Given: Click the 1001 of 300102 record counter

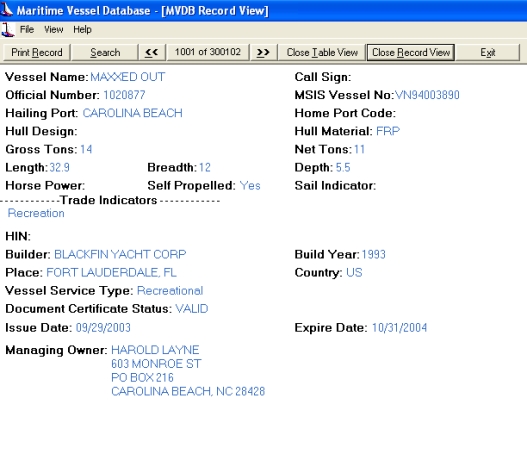Looking at the screenshot, I should coord(208,52).
